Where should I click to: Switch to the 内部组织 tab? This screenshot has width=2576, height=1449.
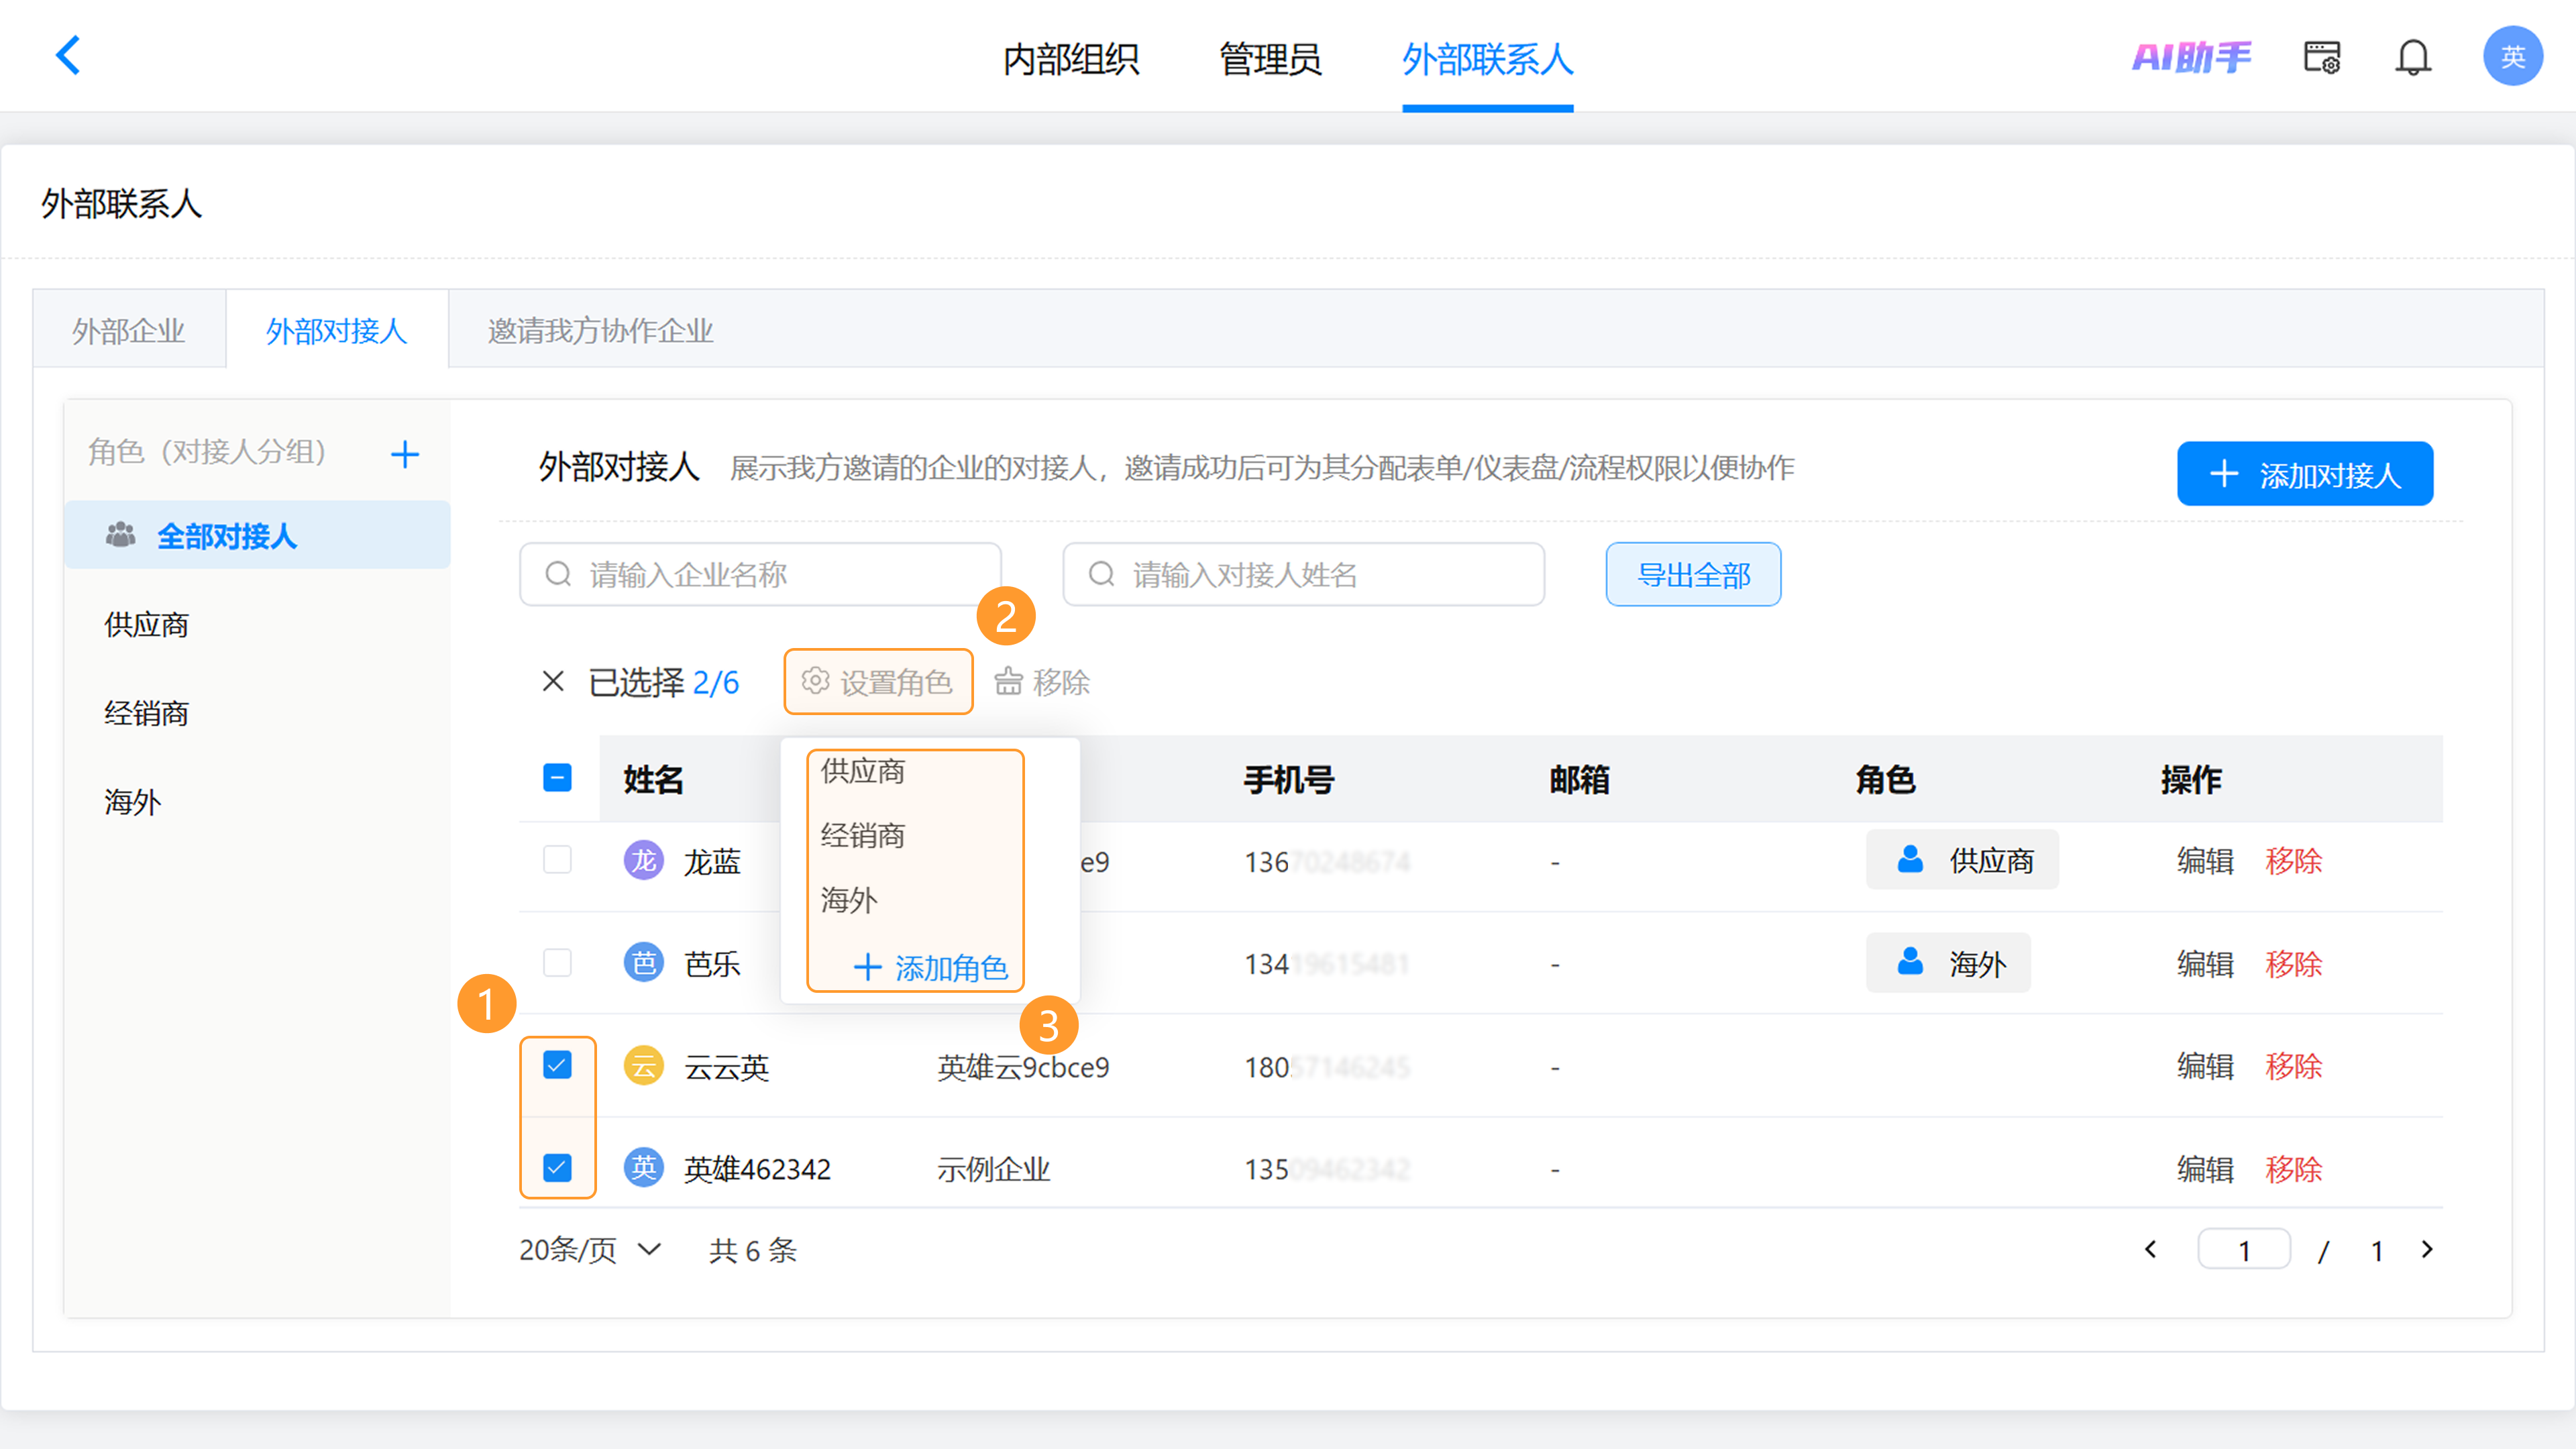click(x=1071, y=60)
